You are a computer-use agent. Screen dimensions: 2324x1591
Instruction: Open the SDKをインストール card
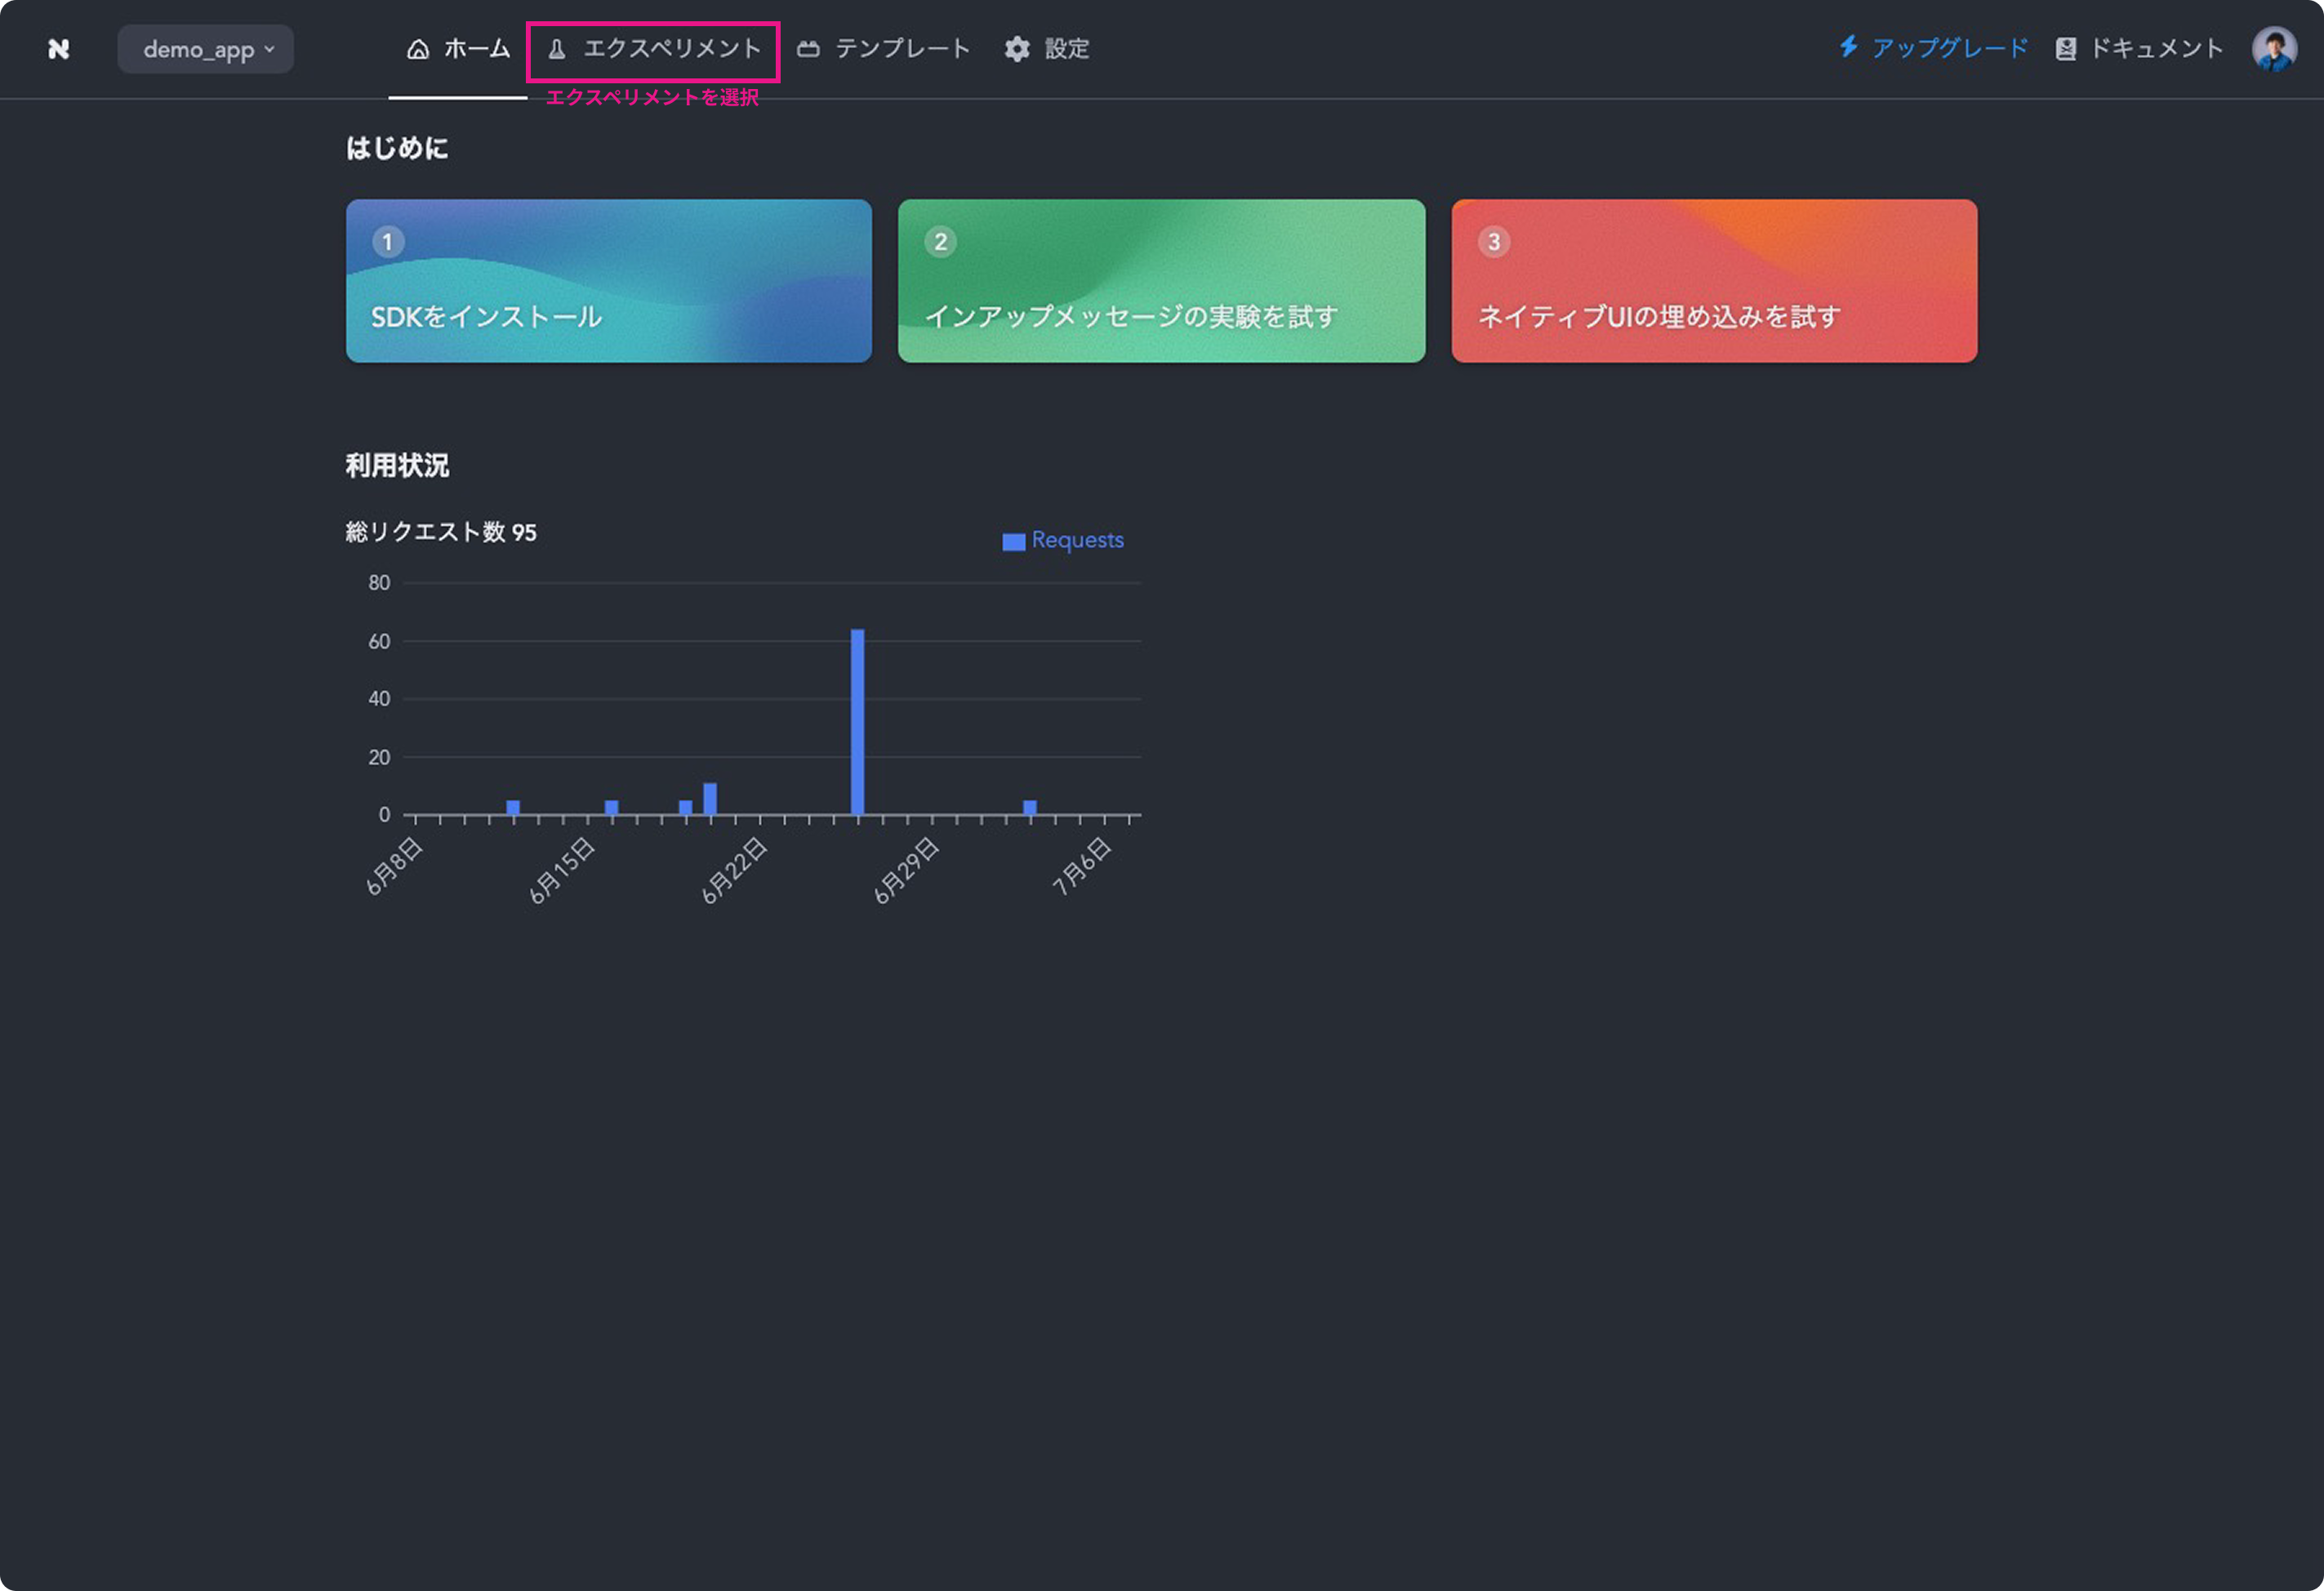point(608,281)
